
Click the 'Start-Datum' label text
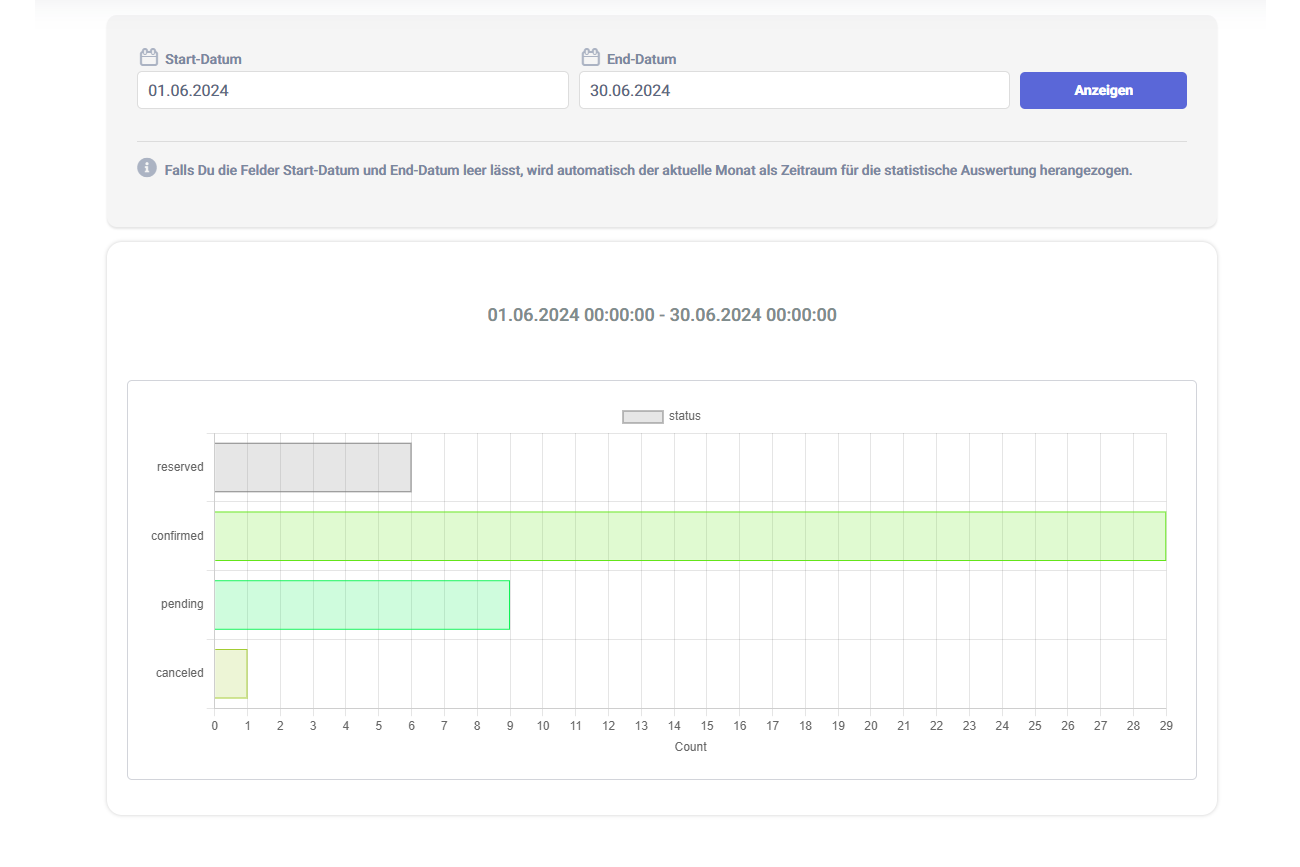203,59
